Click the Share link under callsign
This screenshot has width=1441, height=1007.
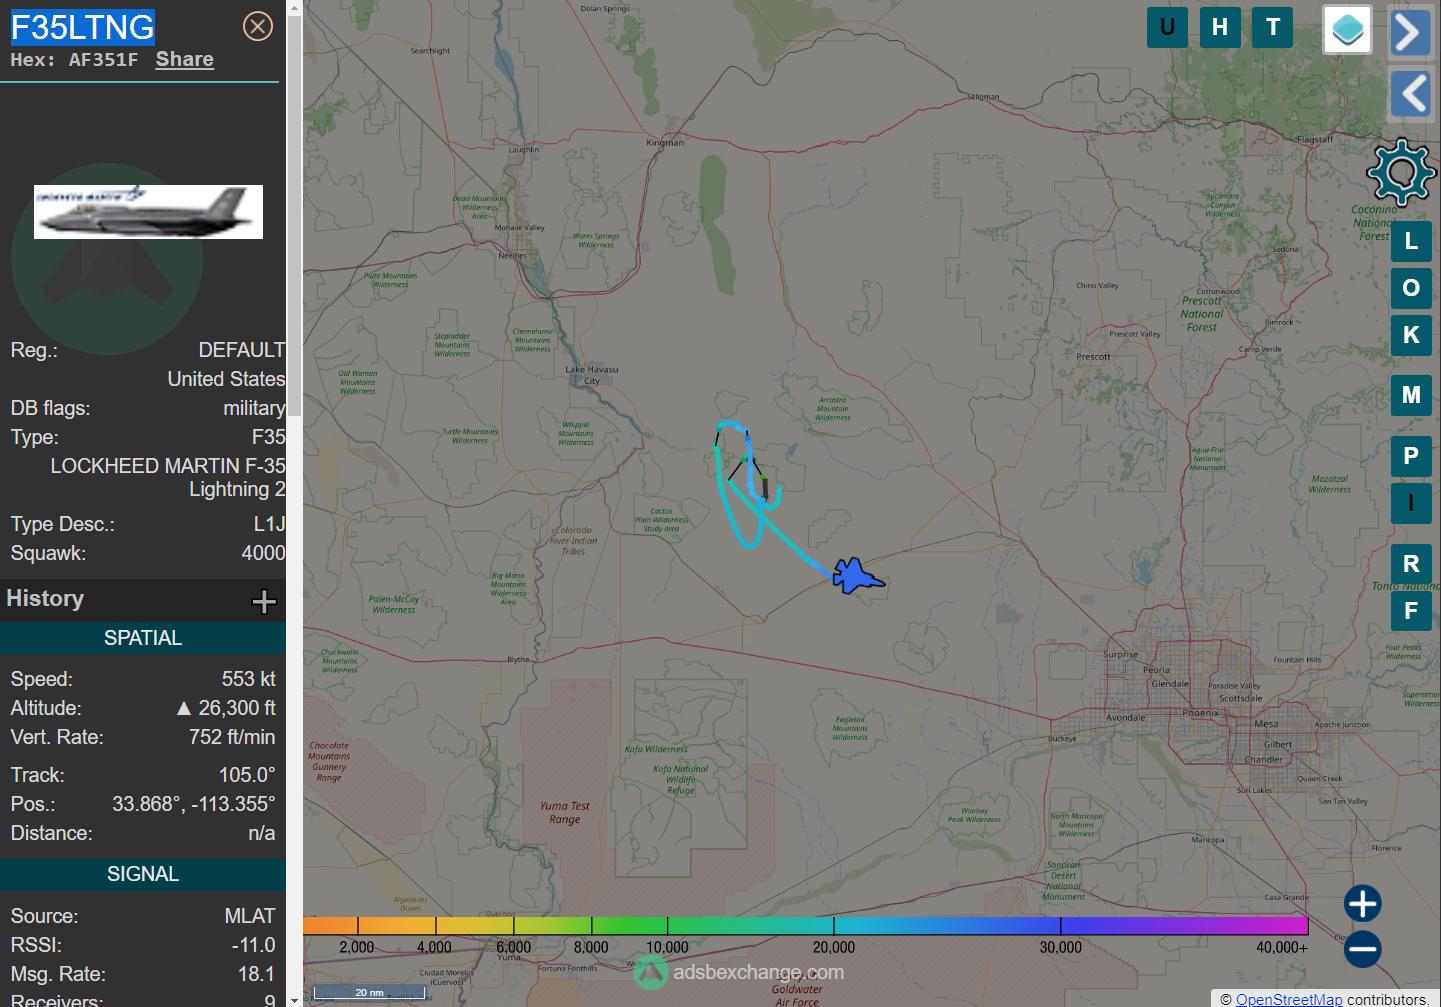185,59
